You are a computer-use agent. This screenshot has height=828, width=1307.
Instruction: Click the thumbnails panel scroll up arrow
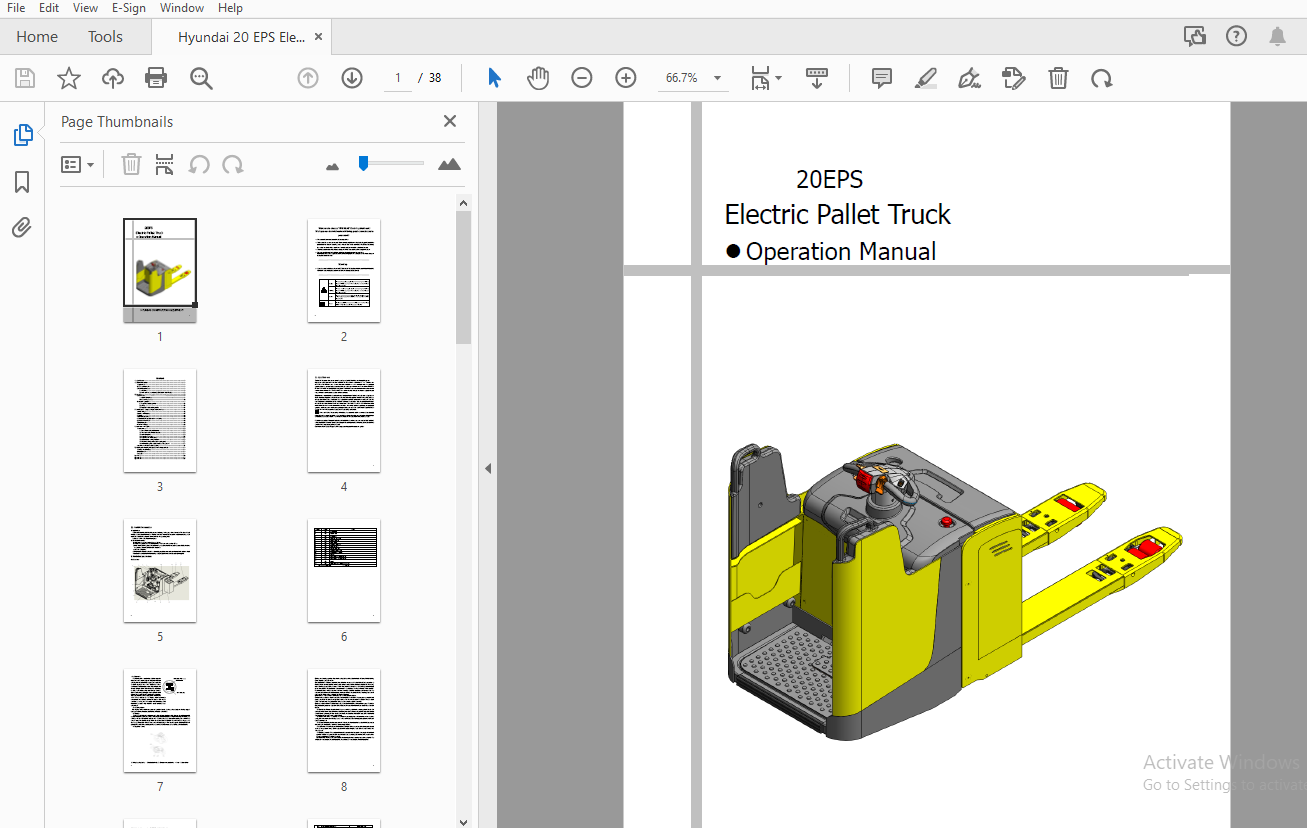tap(463, 203)
